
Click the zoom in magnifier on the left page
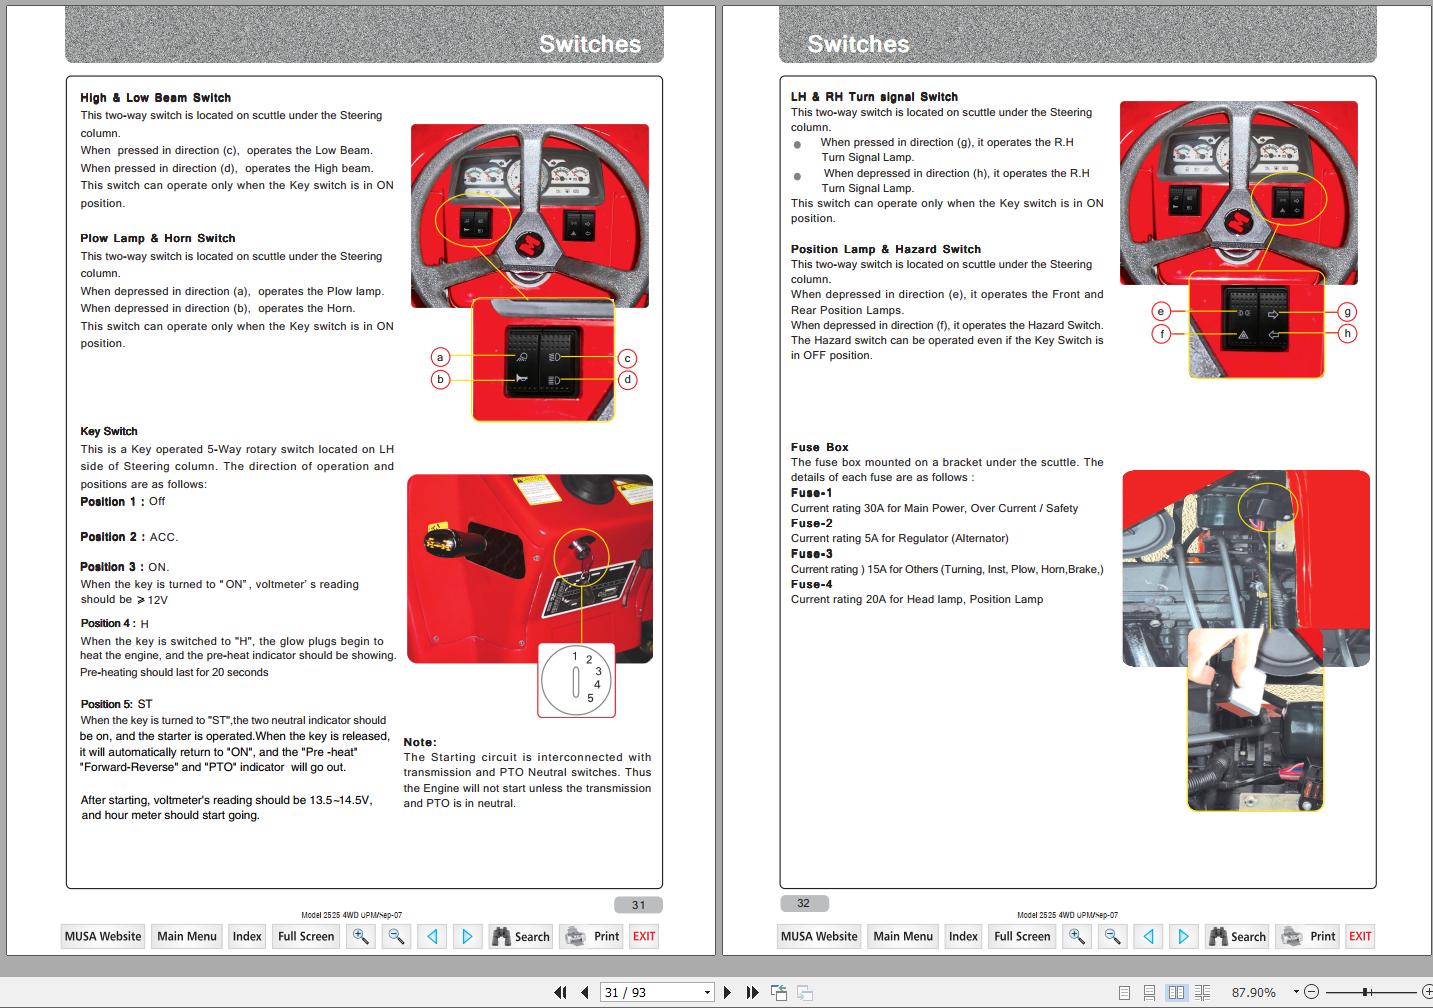(361, 936)
